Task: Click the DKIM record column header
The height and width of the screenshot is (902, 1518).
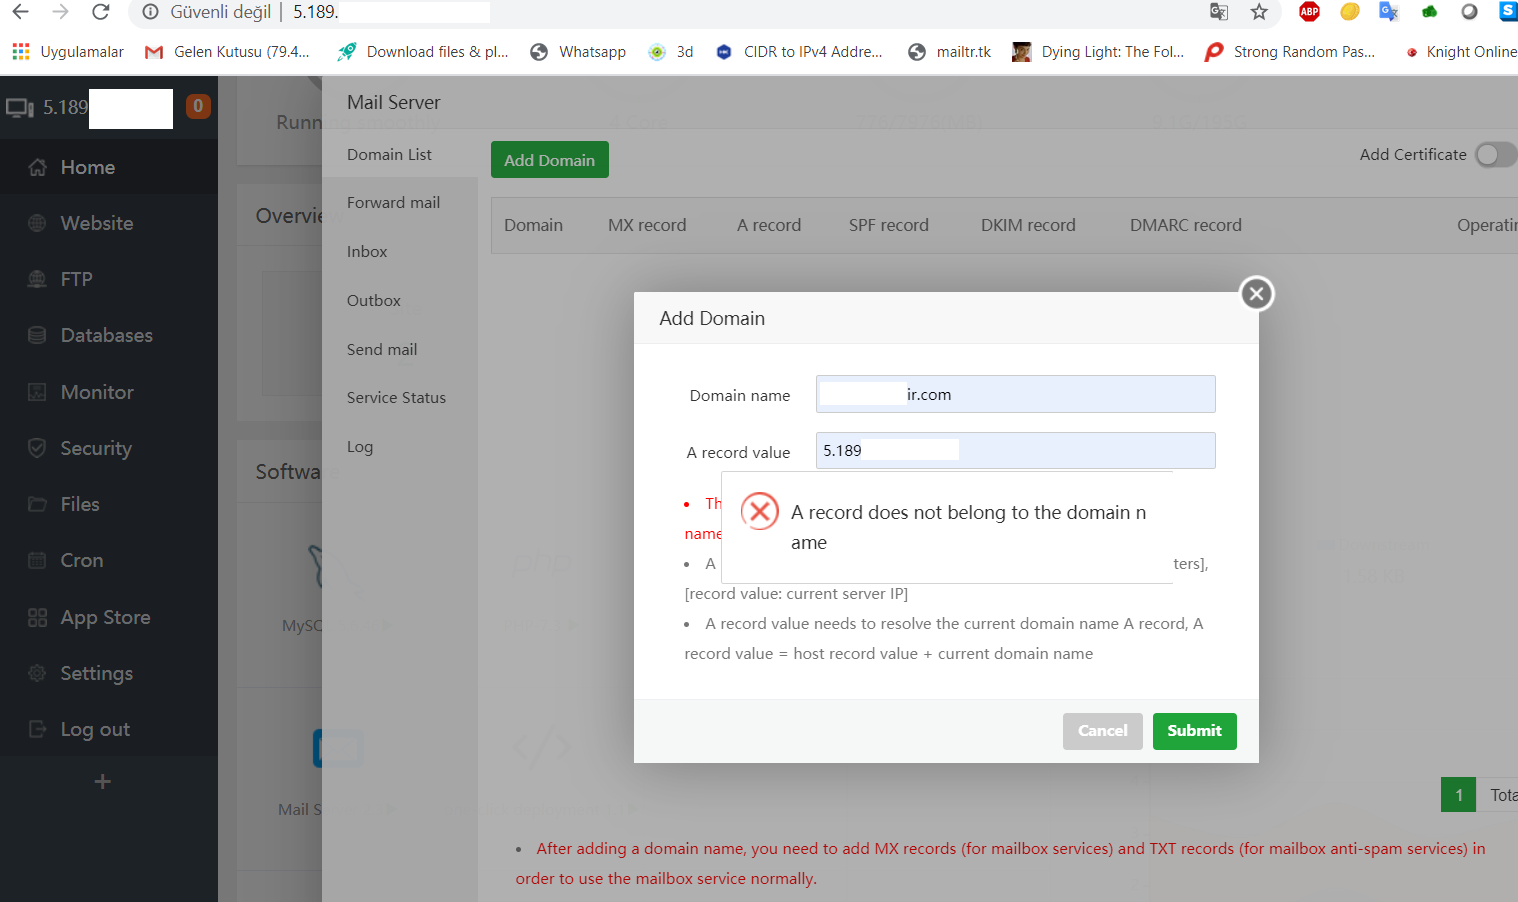Action: (1028, 226)
